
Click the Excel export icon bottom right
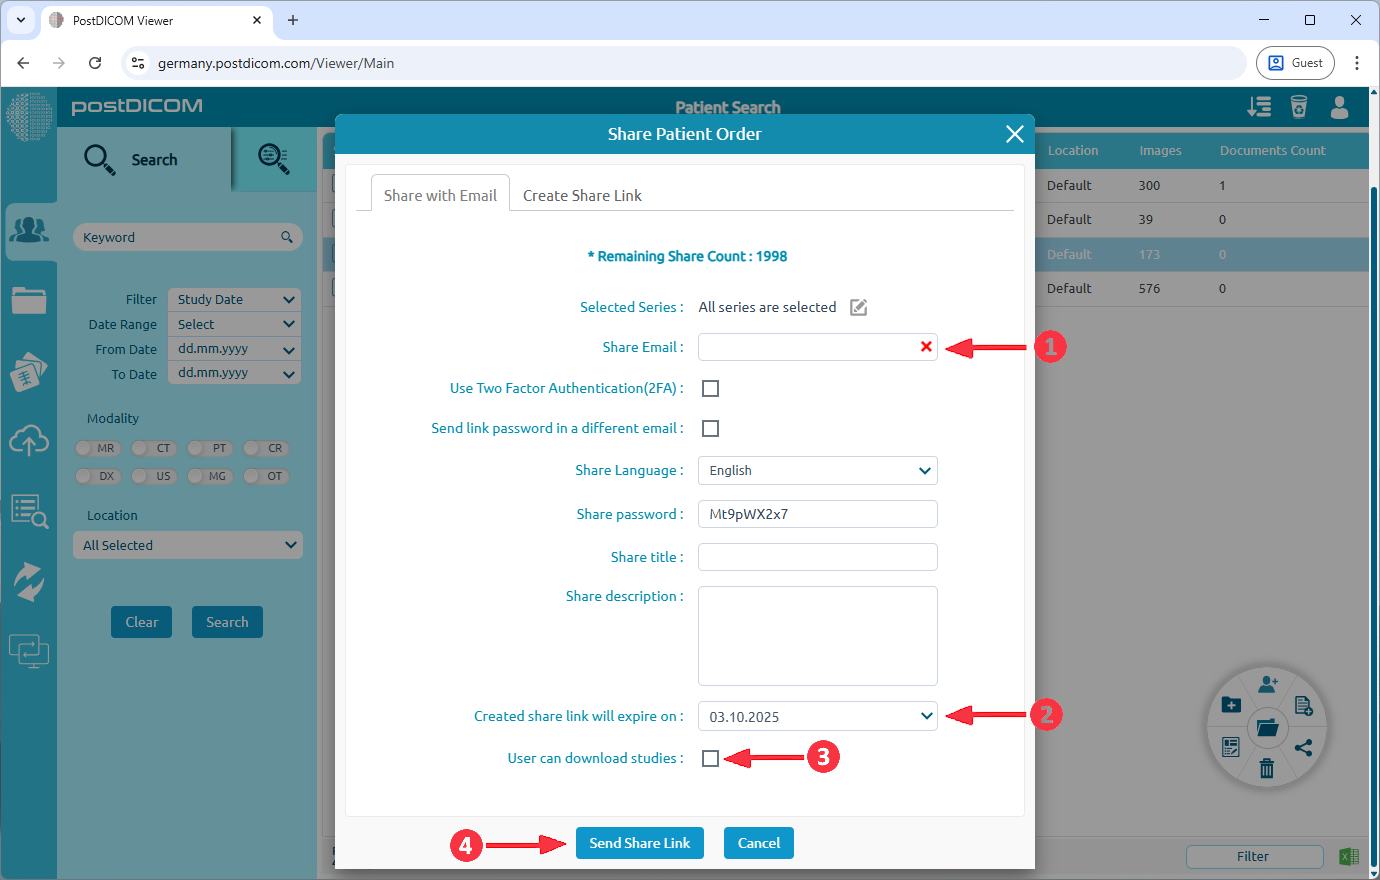[1349, 856]
